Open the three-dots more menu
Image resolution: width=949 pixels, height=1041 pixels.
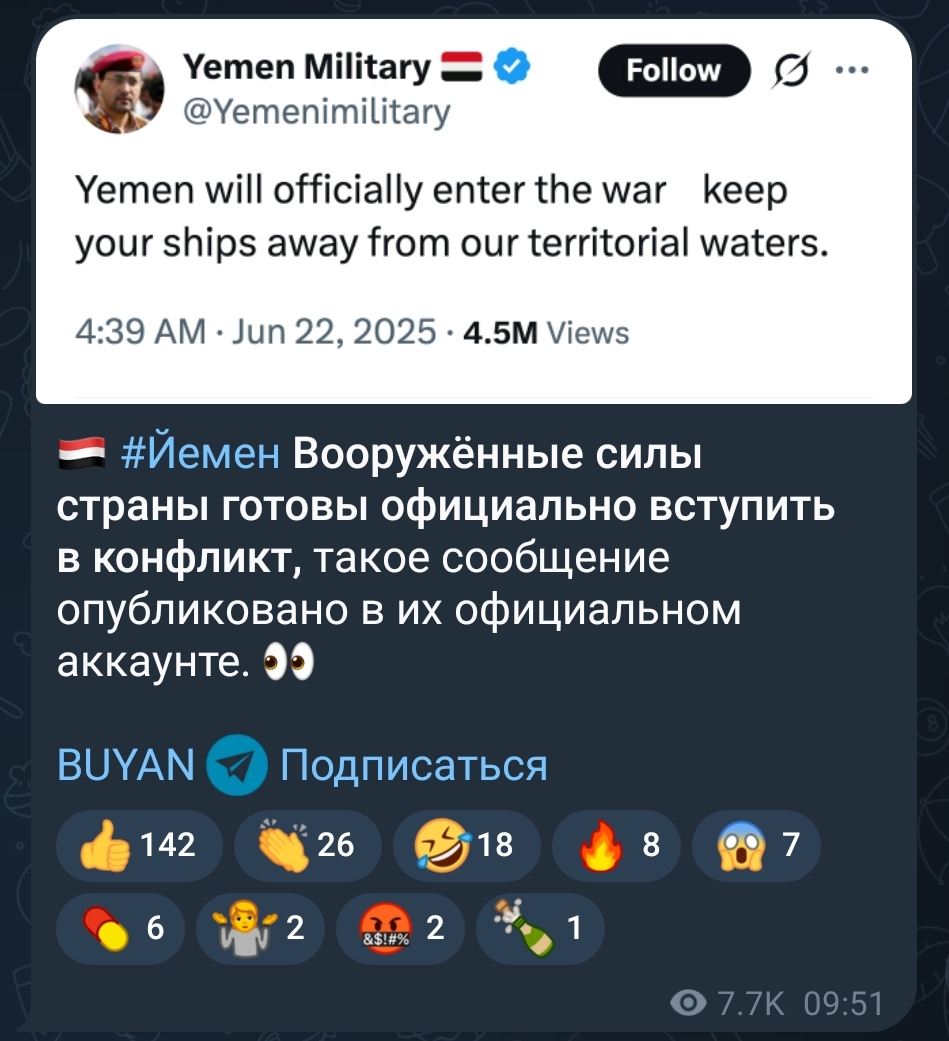853,70
